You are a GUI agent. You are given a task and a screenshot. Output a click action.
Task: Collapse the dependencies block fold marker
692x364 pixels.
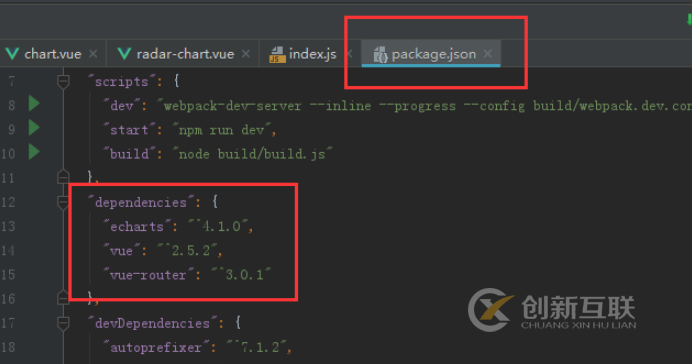pos(63,202)
